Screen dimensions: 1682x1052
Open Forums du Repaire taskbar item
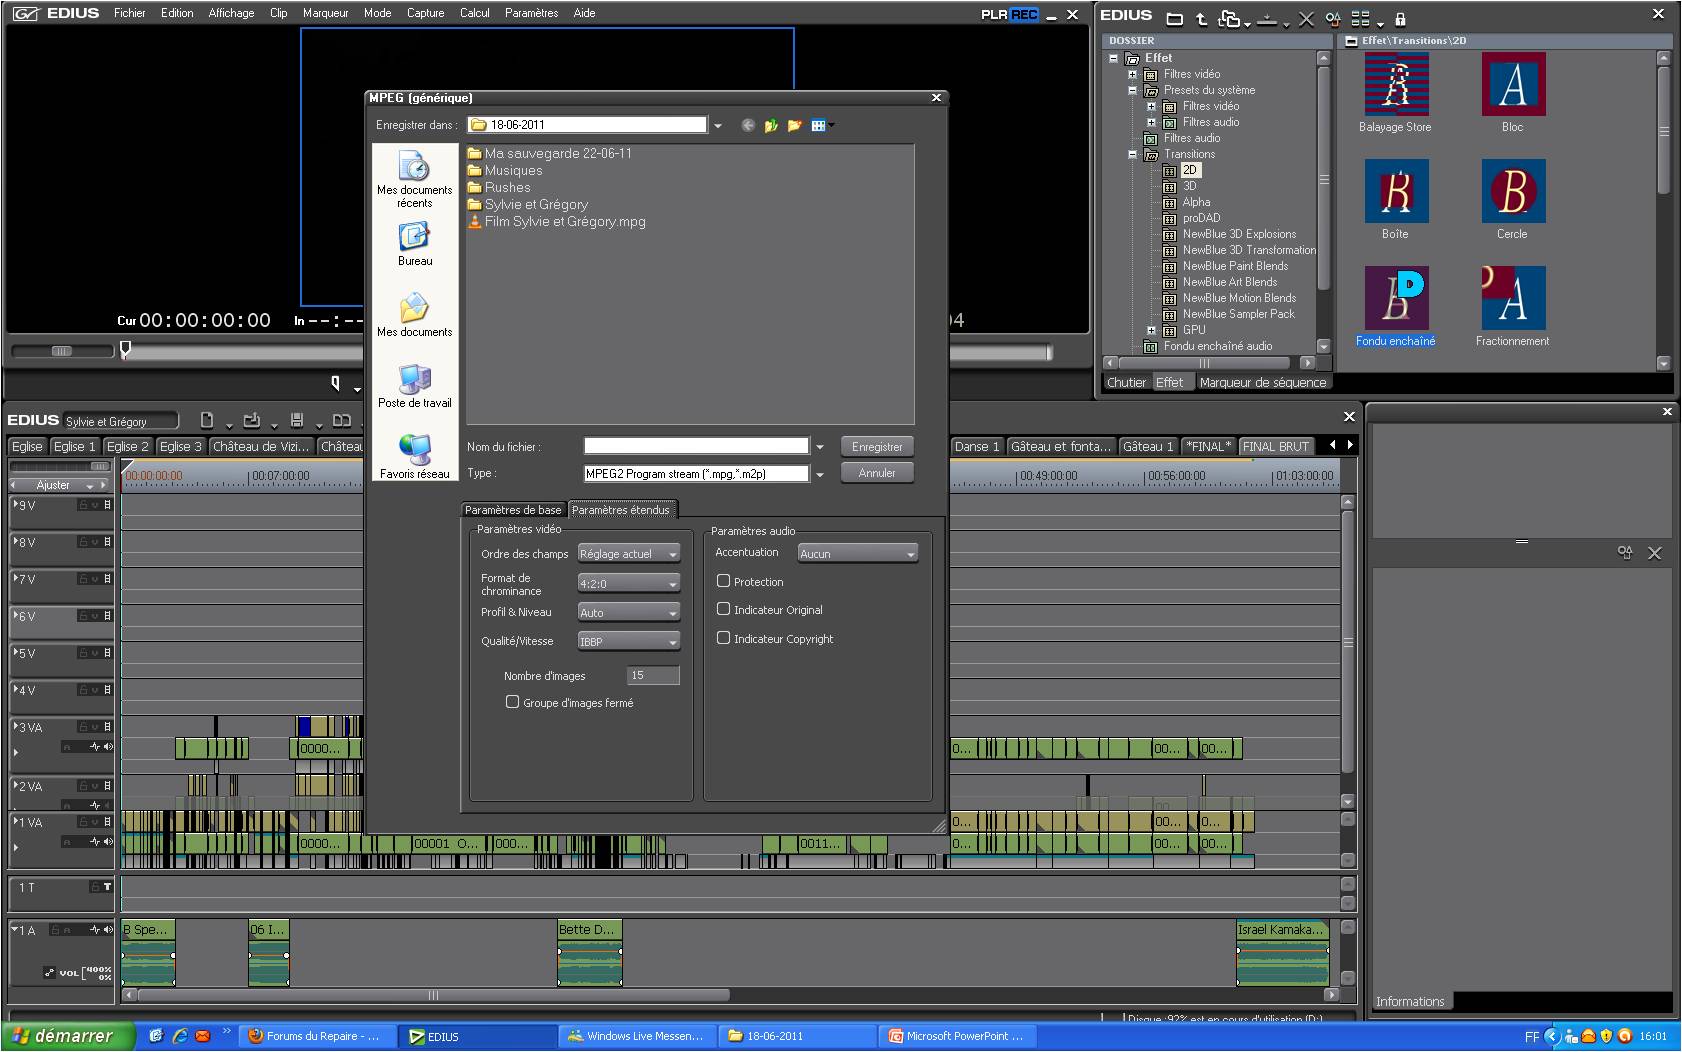click(x=316, y=1036)
